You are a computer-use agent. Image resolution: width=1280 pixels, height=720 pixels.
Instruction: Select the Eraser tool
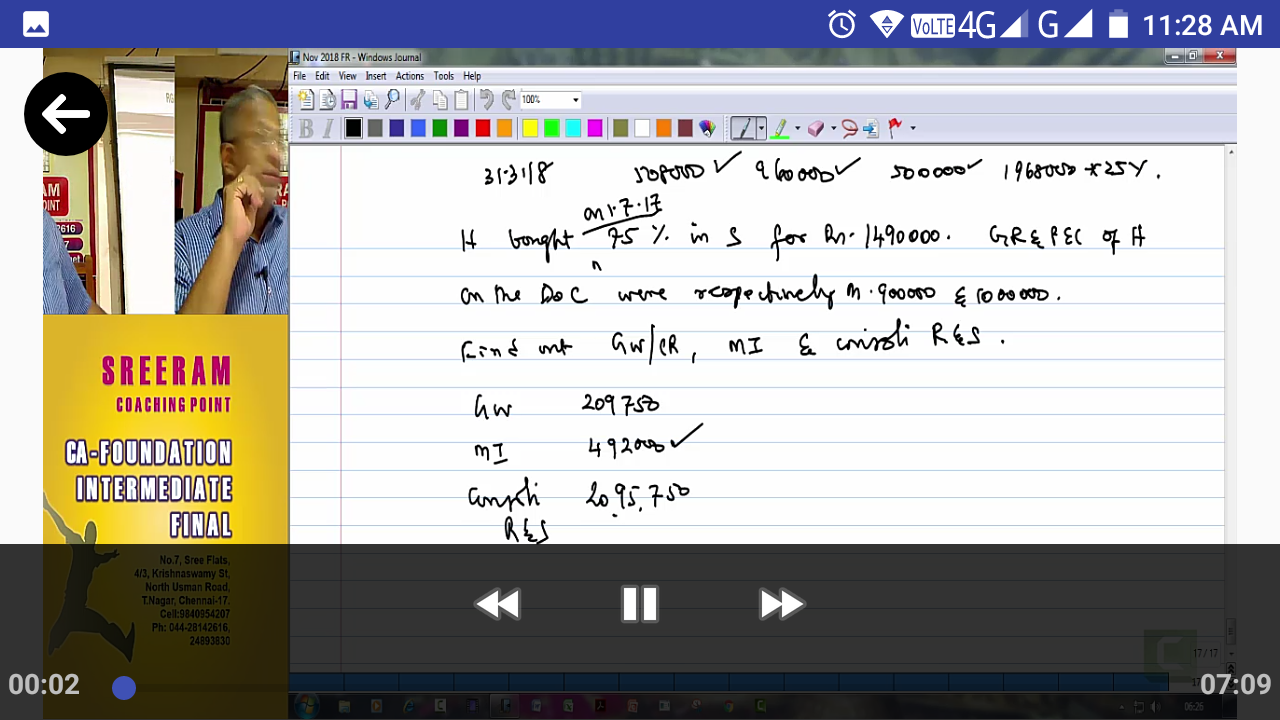(x=815, y=128)
